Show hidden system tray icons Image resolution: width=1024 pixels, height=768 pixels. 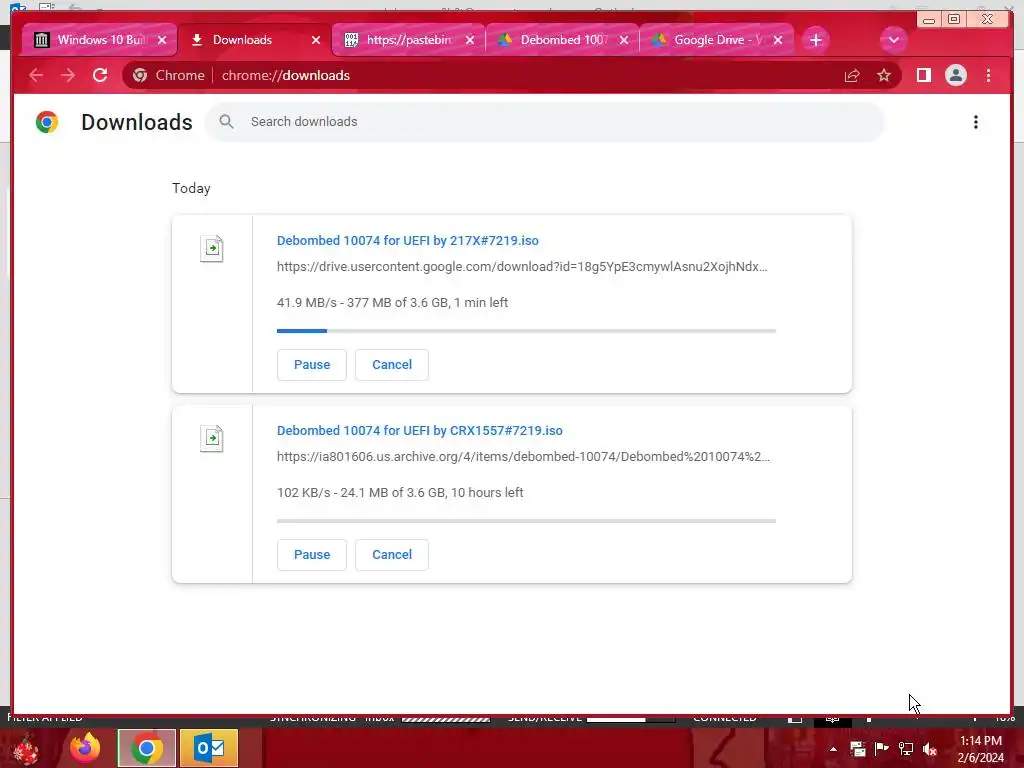pyautogui.click(x=833, y=749)
